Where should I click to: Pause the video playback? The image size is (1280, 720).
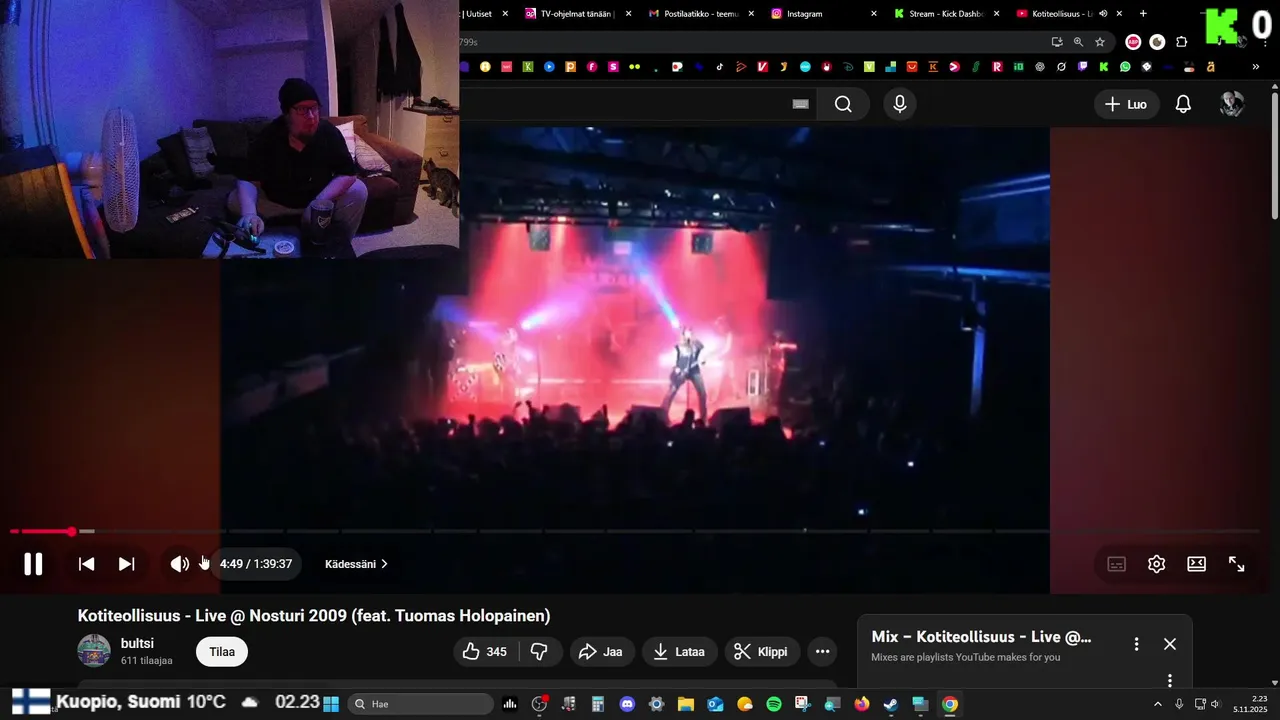click(x=33, y=564)
